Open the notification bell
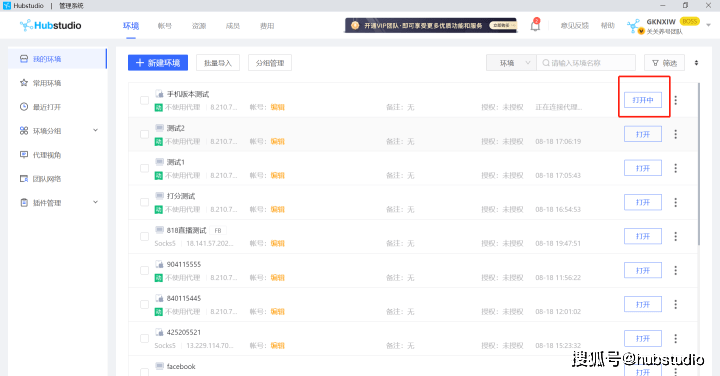 pos(535,25)
